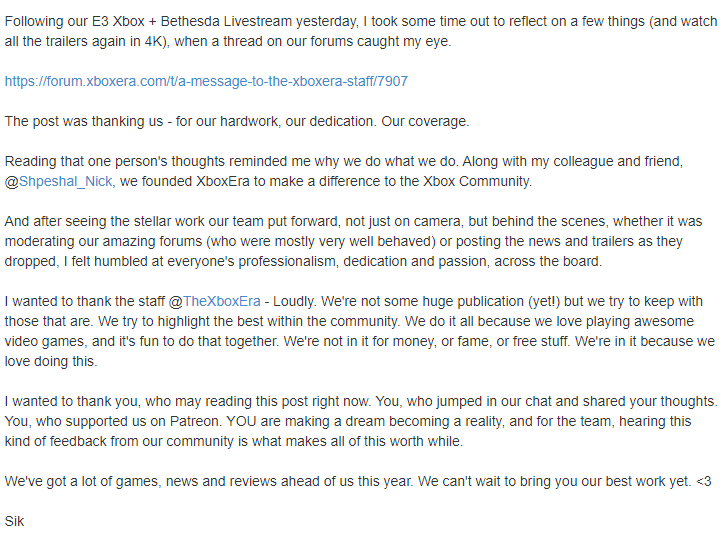The width and height of the screenshot is (726, 539).
Task: Click the @Shpeshal_Nick mention link
Action: click(x=61, y=181)
